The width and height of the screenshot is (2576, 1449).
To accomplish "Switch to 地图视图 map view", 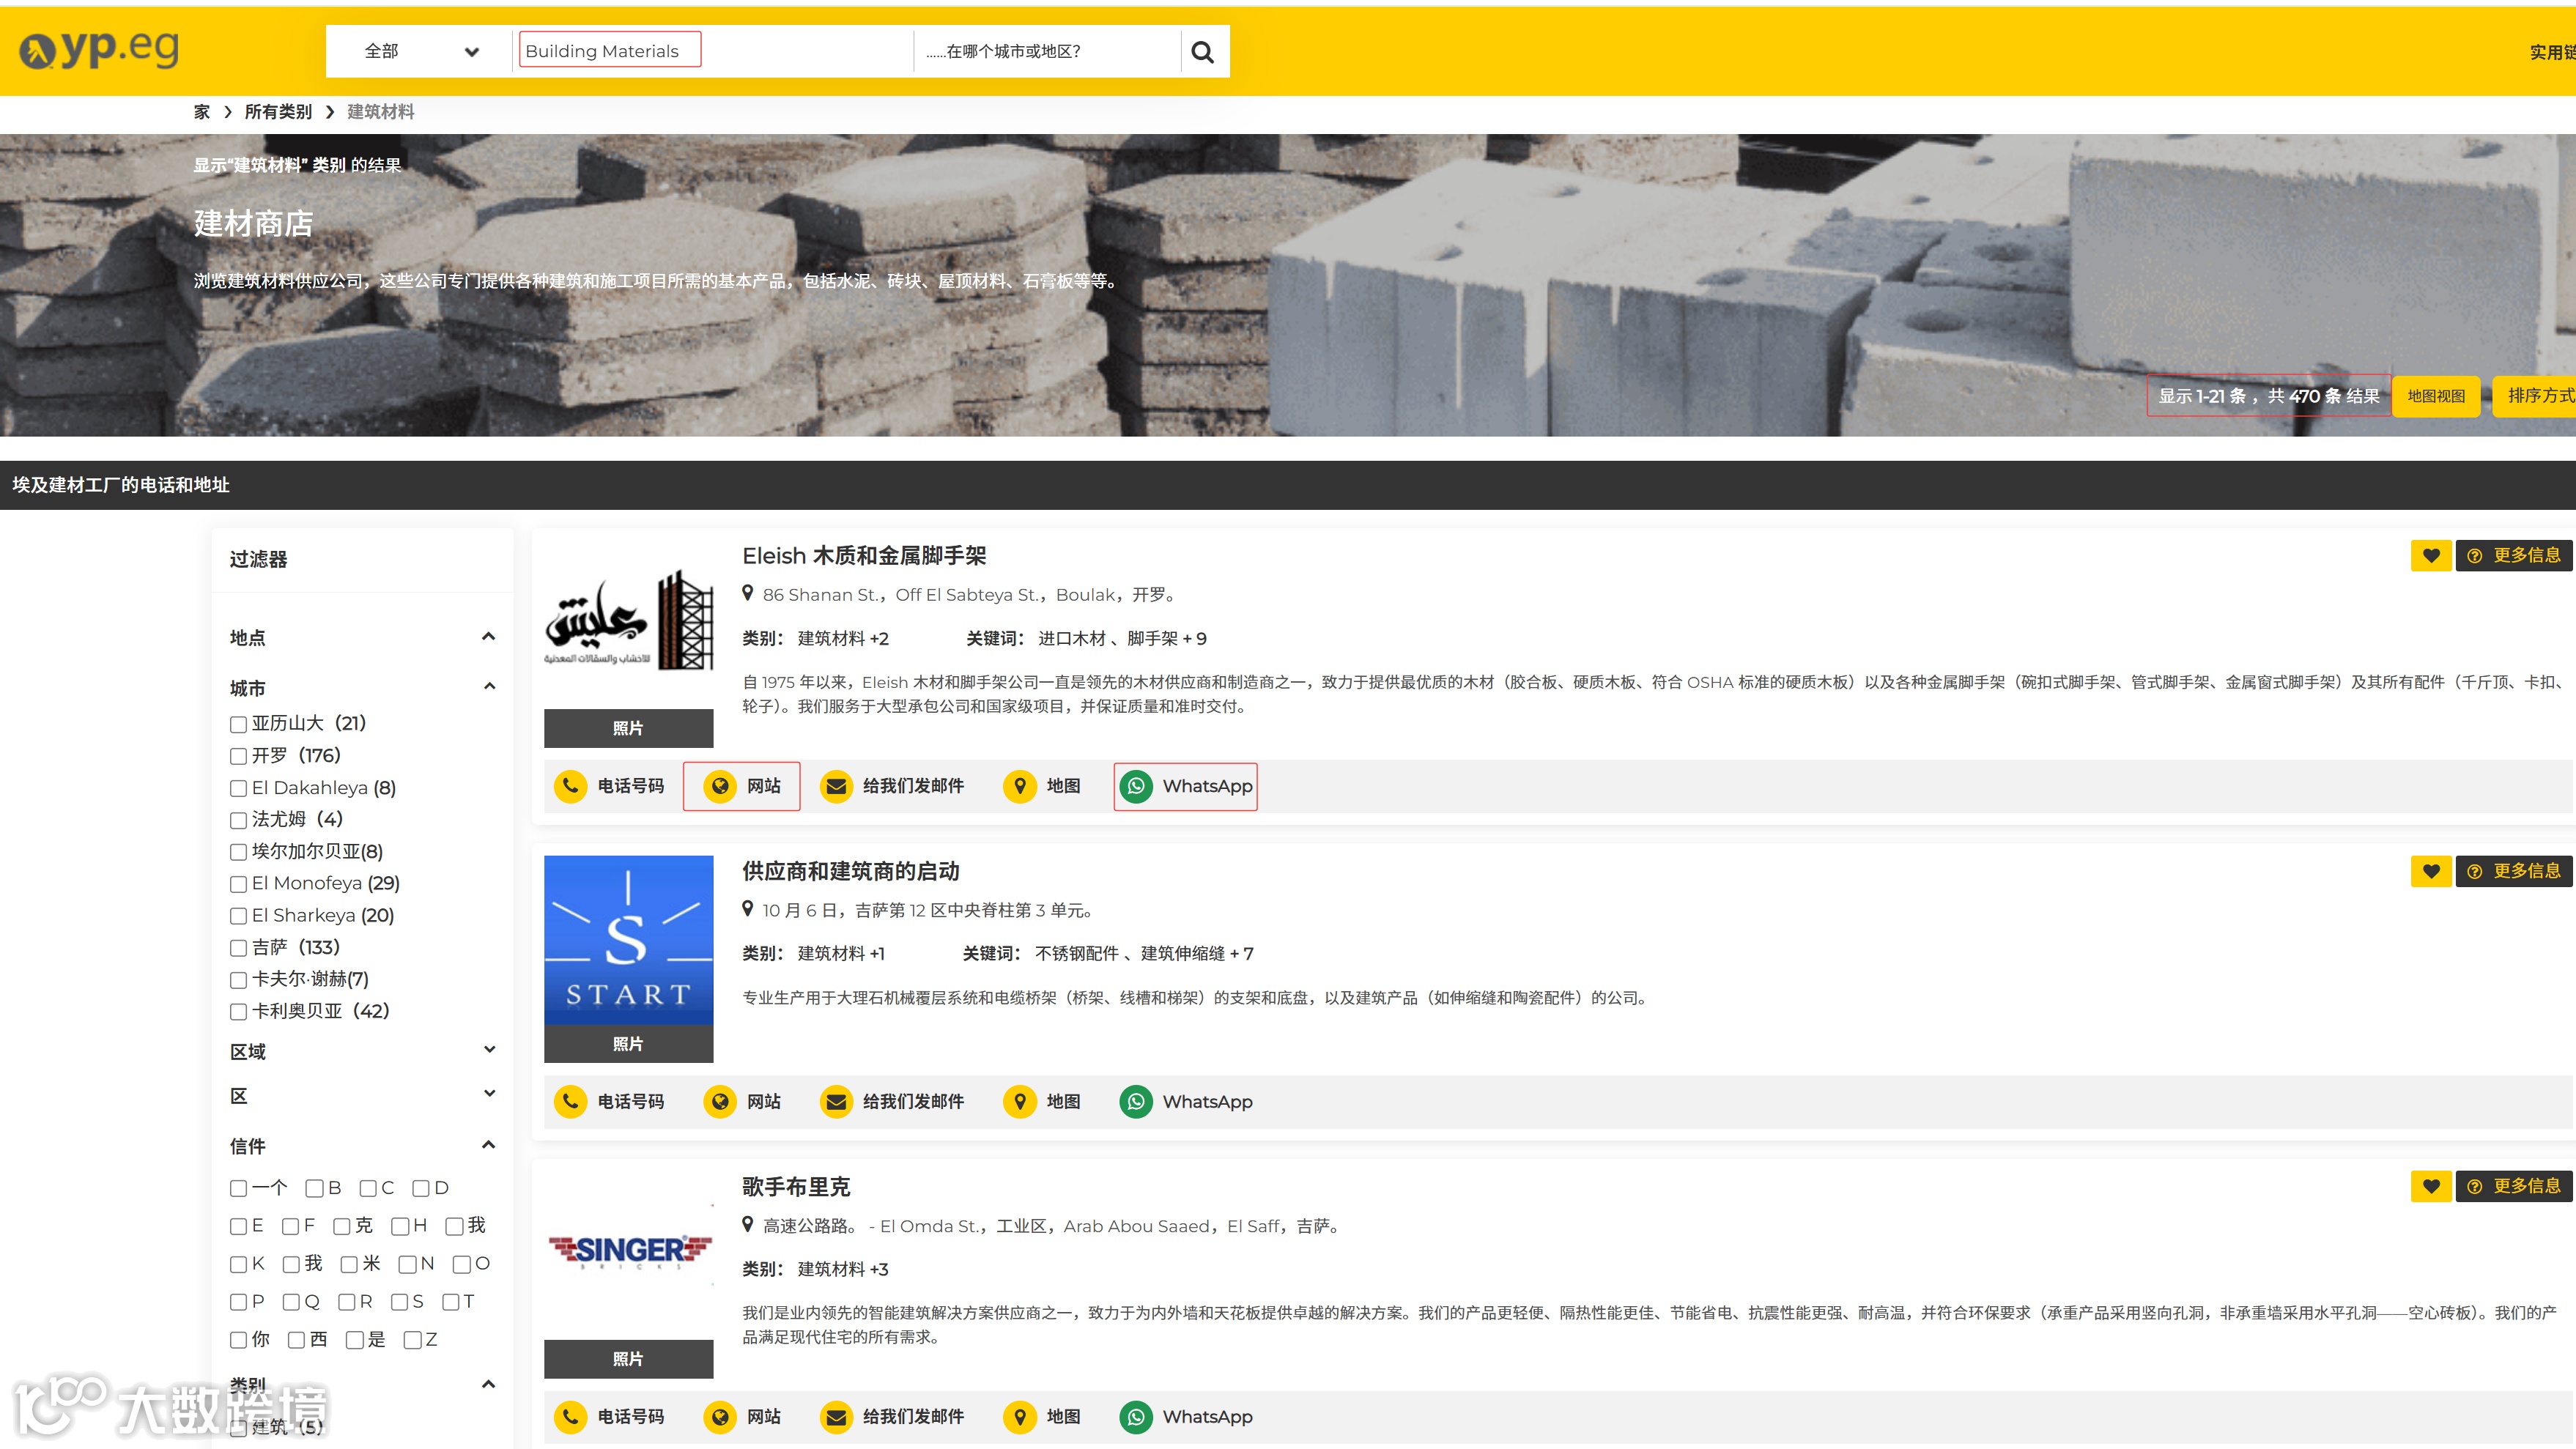I will pyautogui.click(x=2435, y=396).
